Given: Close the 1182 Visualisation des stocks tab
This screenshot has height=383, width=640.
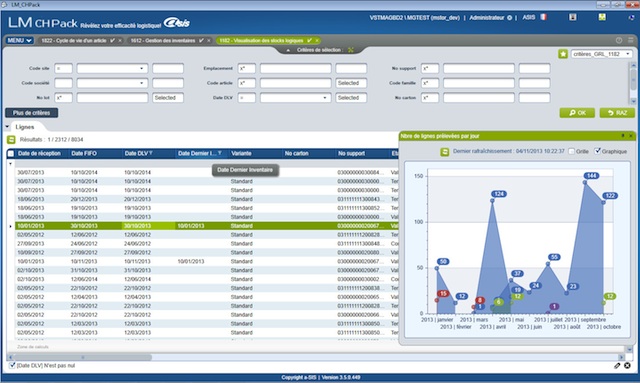Looking at the screenshot, I should tap(317, 40).
